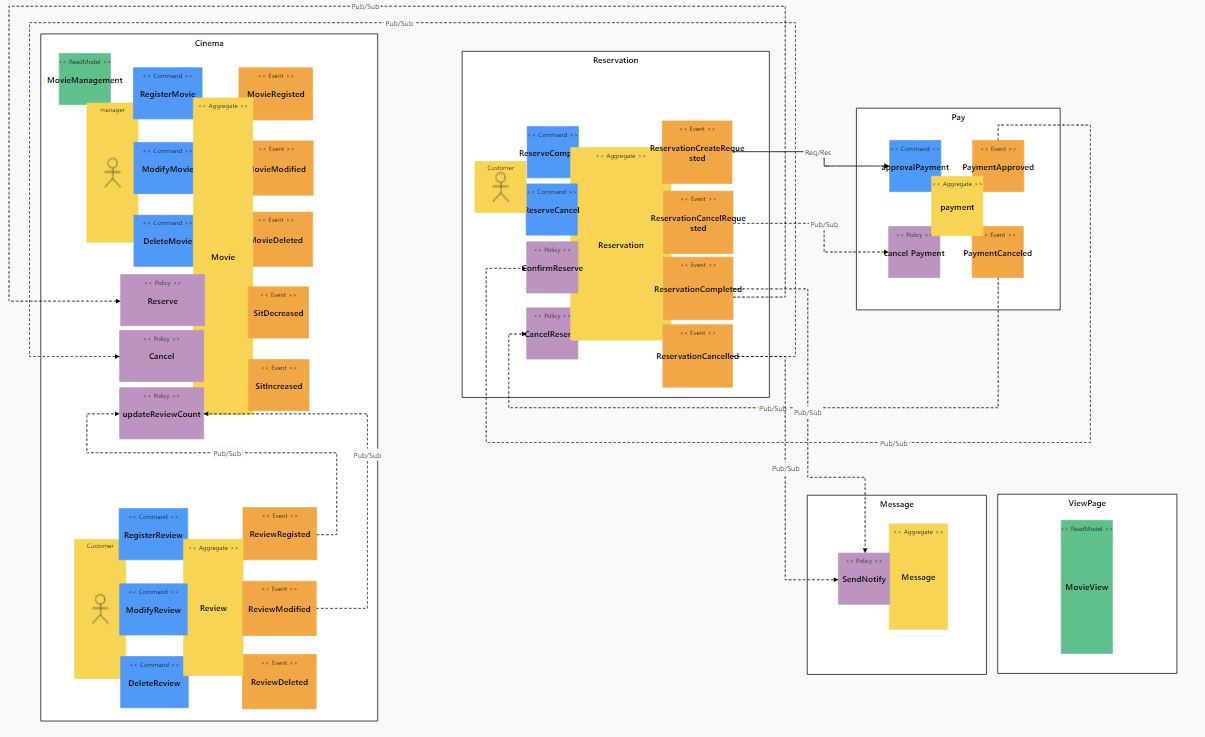Select the MovieManagement read model sticky
This screenshot has width=1205, height=737.
[x=84, y=78]
